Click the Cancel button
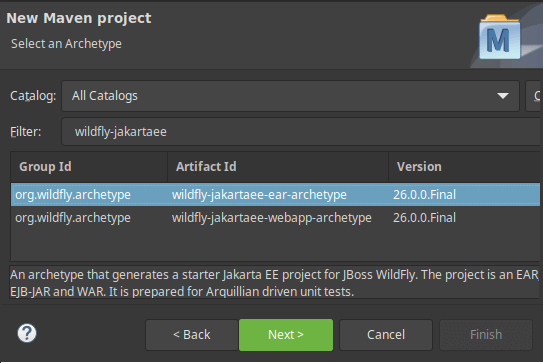The height and width of the screenshot is (363, 543). [x=386, y=335]
